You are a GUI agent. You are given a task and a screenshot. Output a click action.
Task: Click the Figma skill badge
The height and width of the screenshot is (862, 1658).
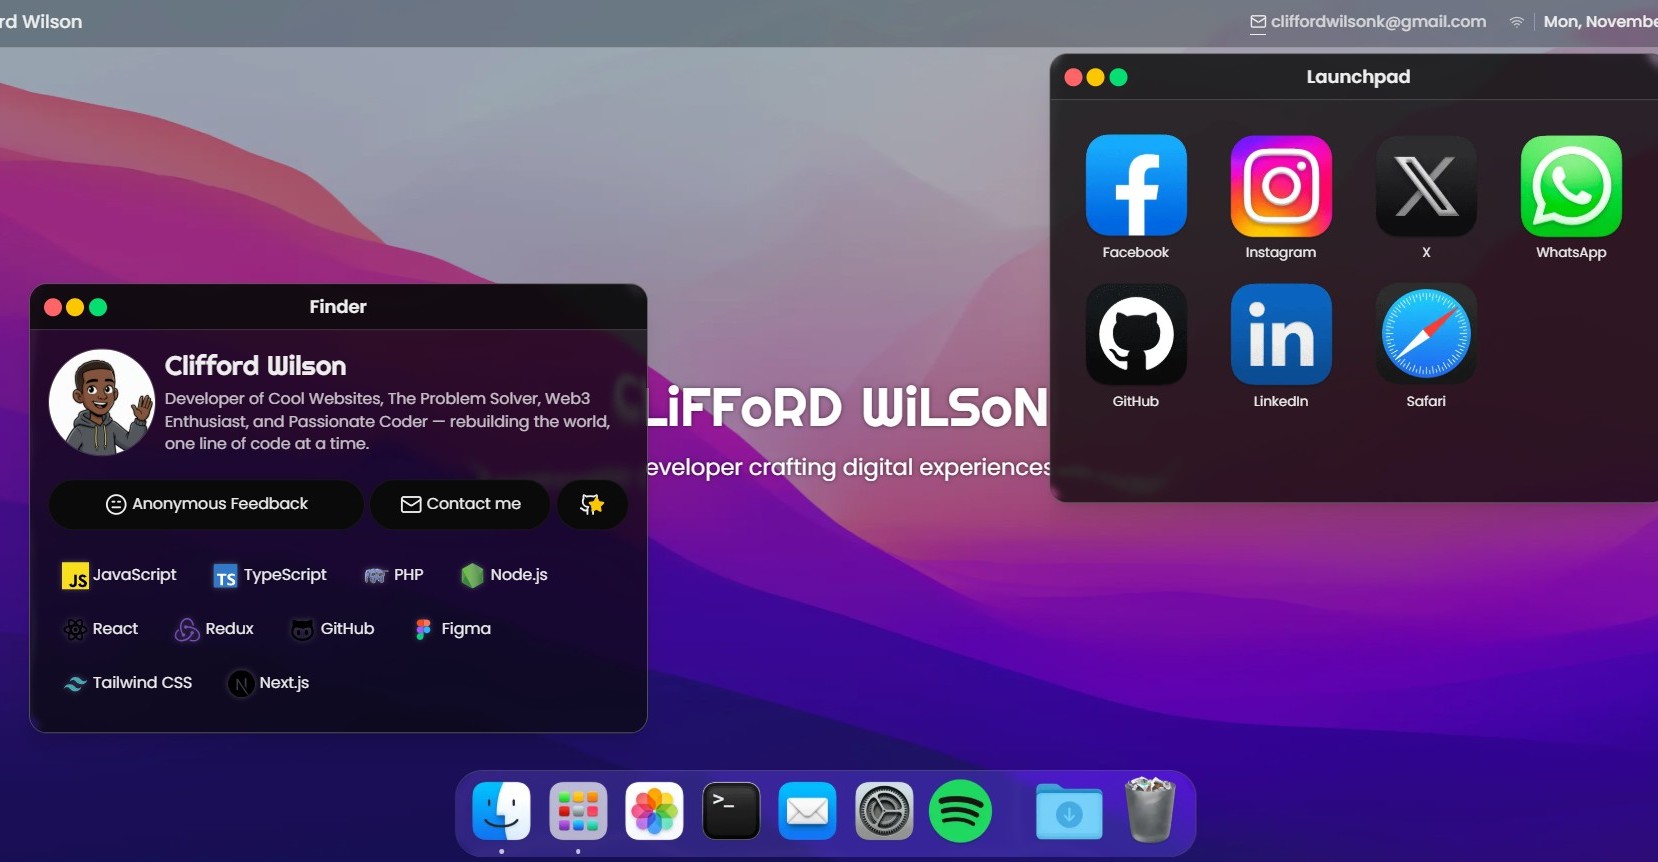tap(452, 629)
